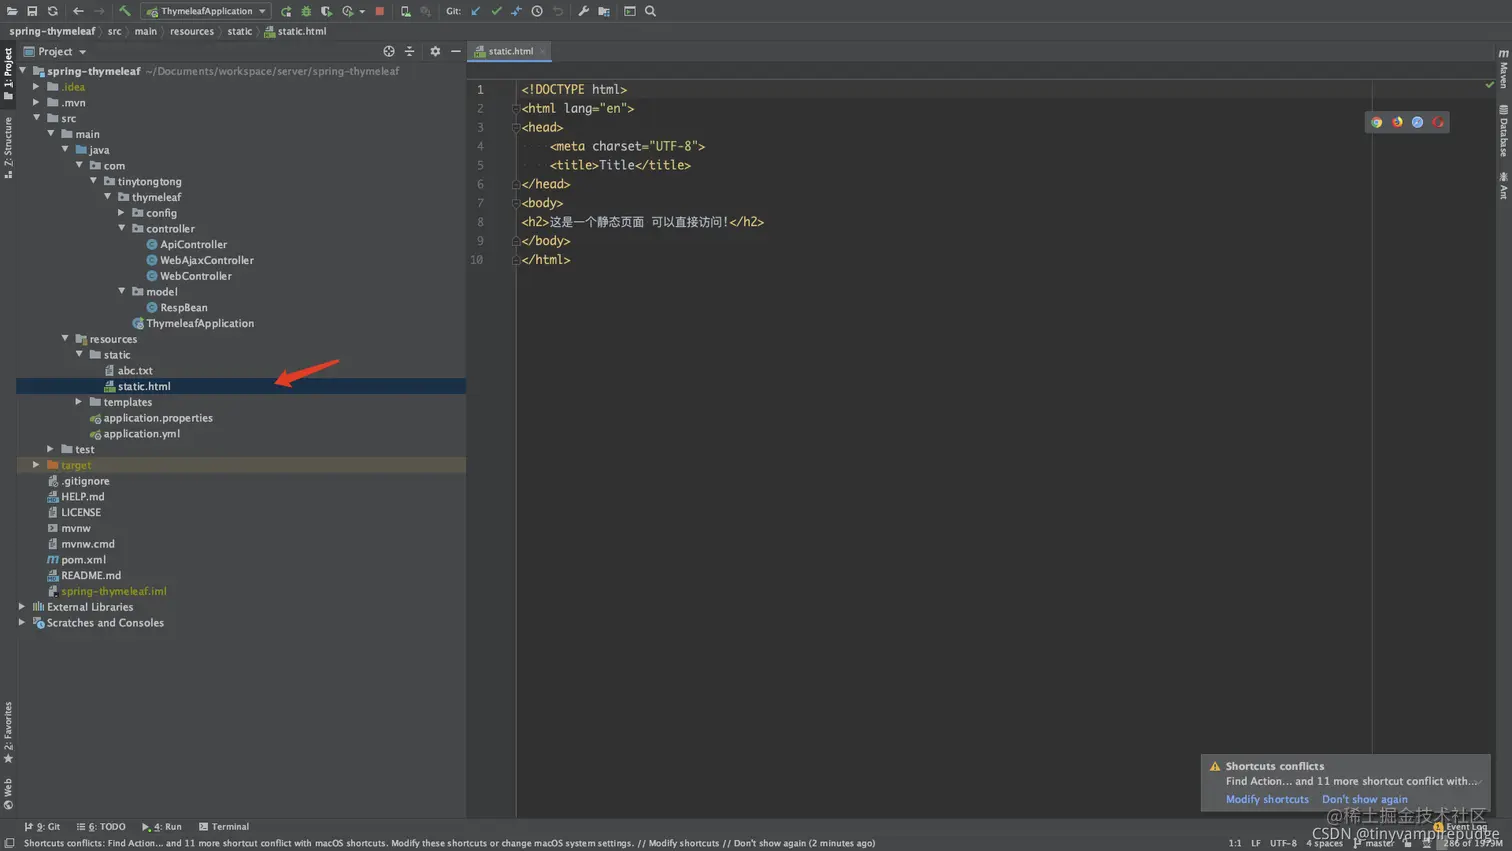Click the Synchronize refresh icon

click(52, 11)
